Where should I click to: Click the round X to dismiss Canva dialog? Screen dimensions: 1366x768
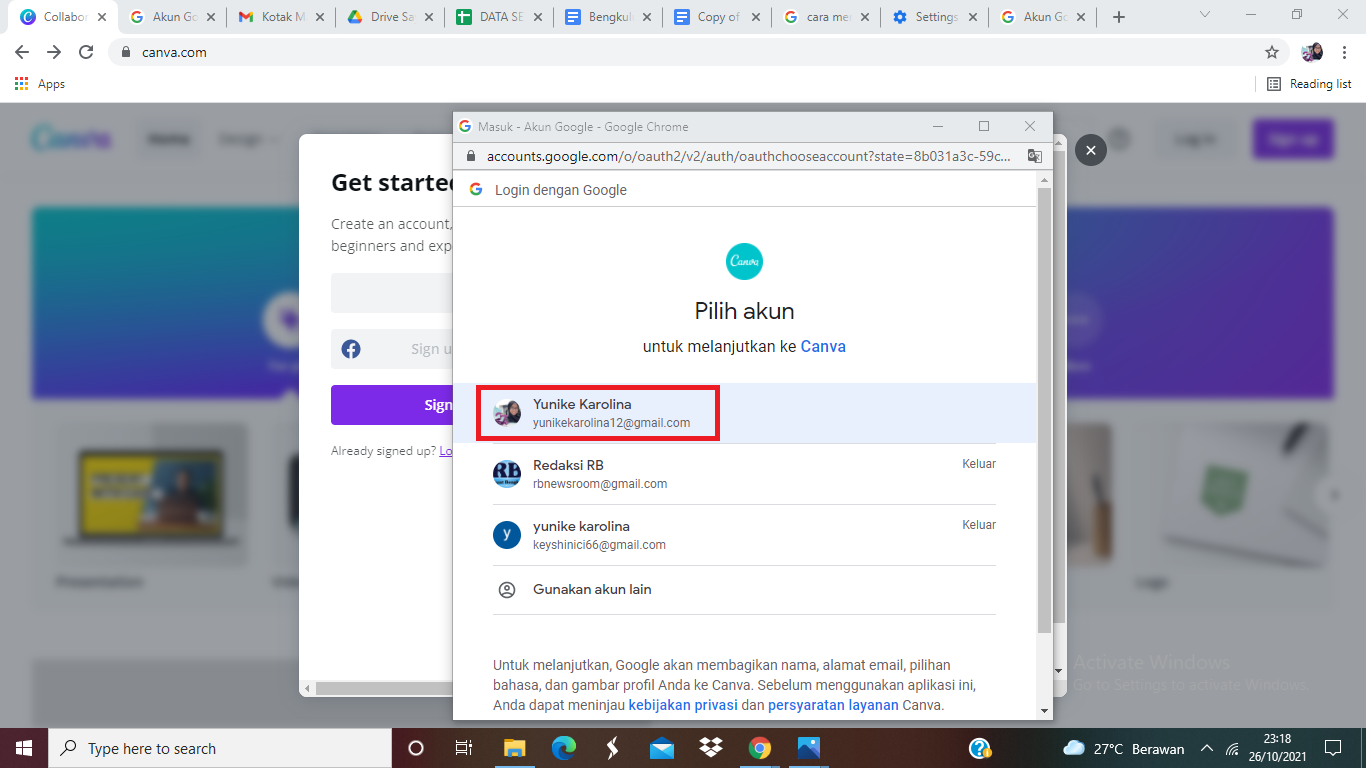[x=1090, y=150]
